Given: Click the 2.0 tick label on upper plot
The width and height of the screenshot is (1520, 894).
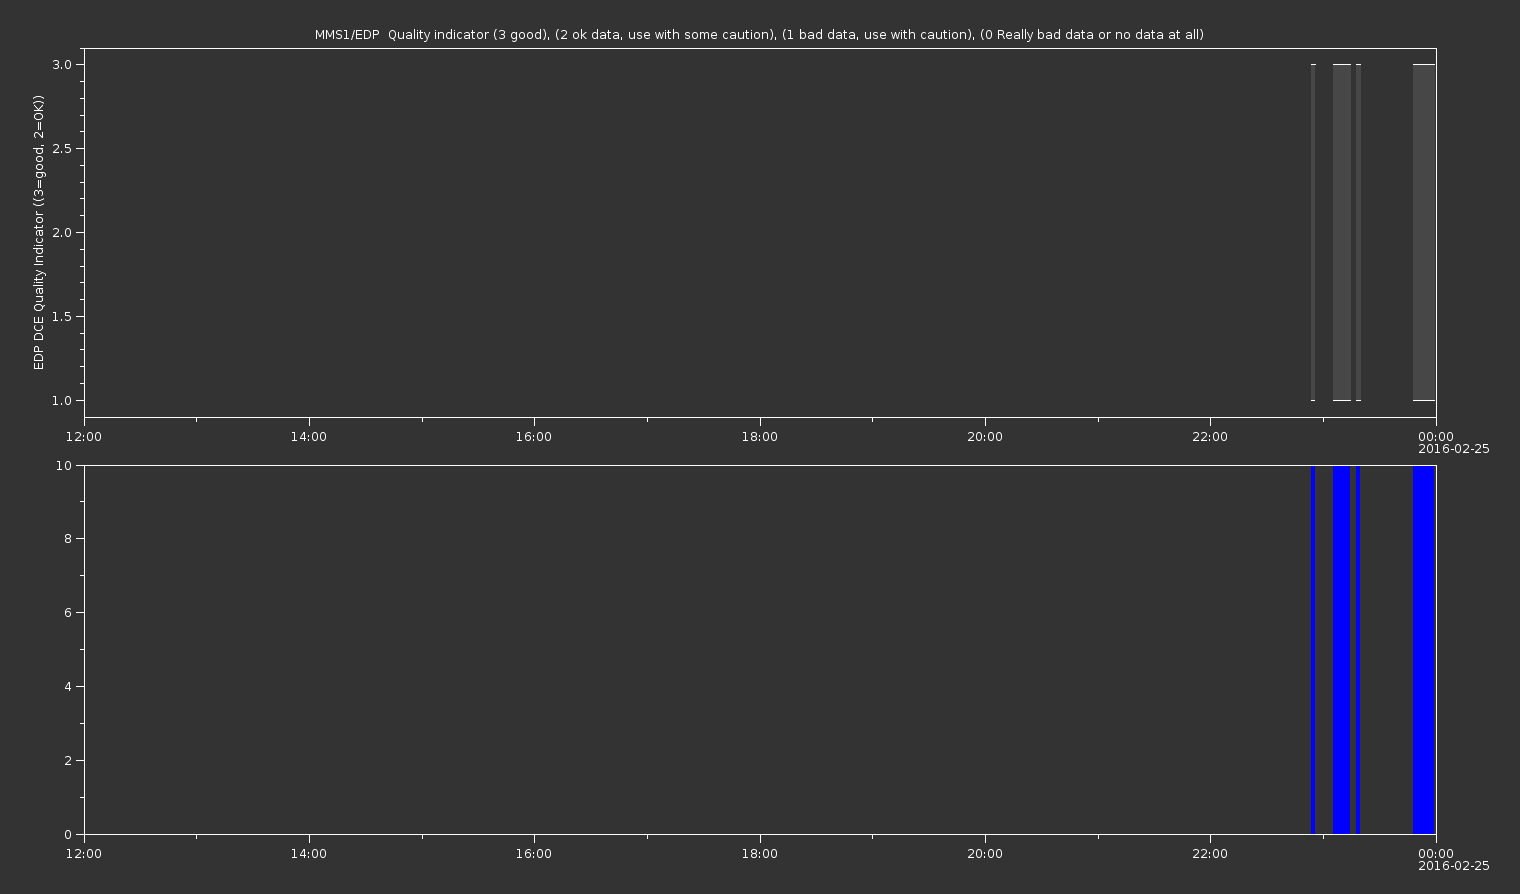Looking at the screenshot, I should (x=62, y=232).
